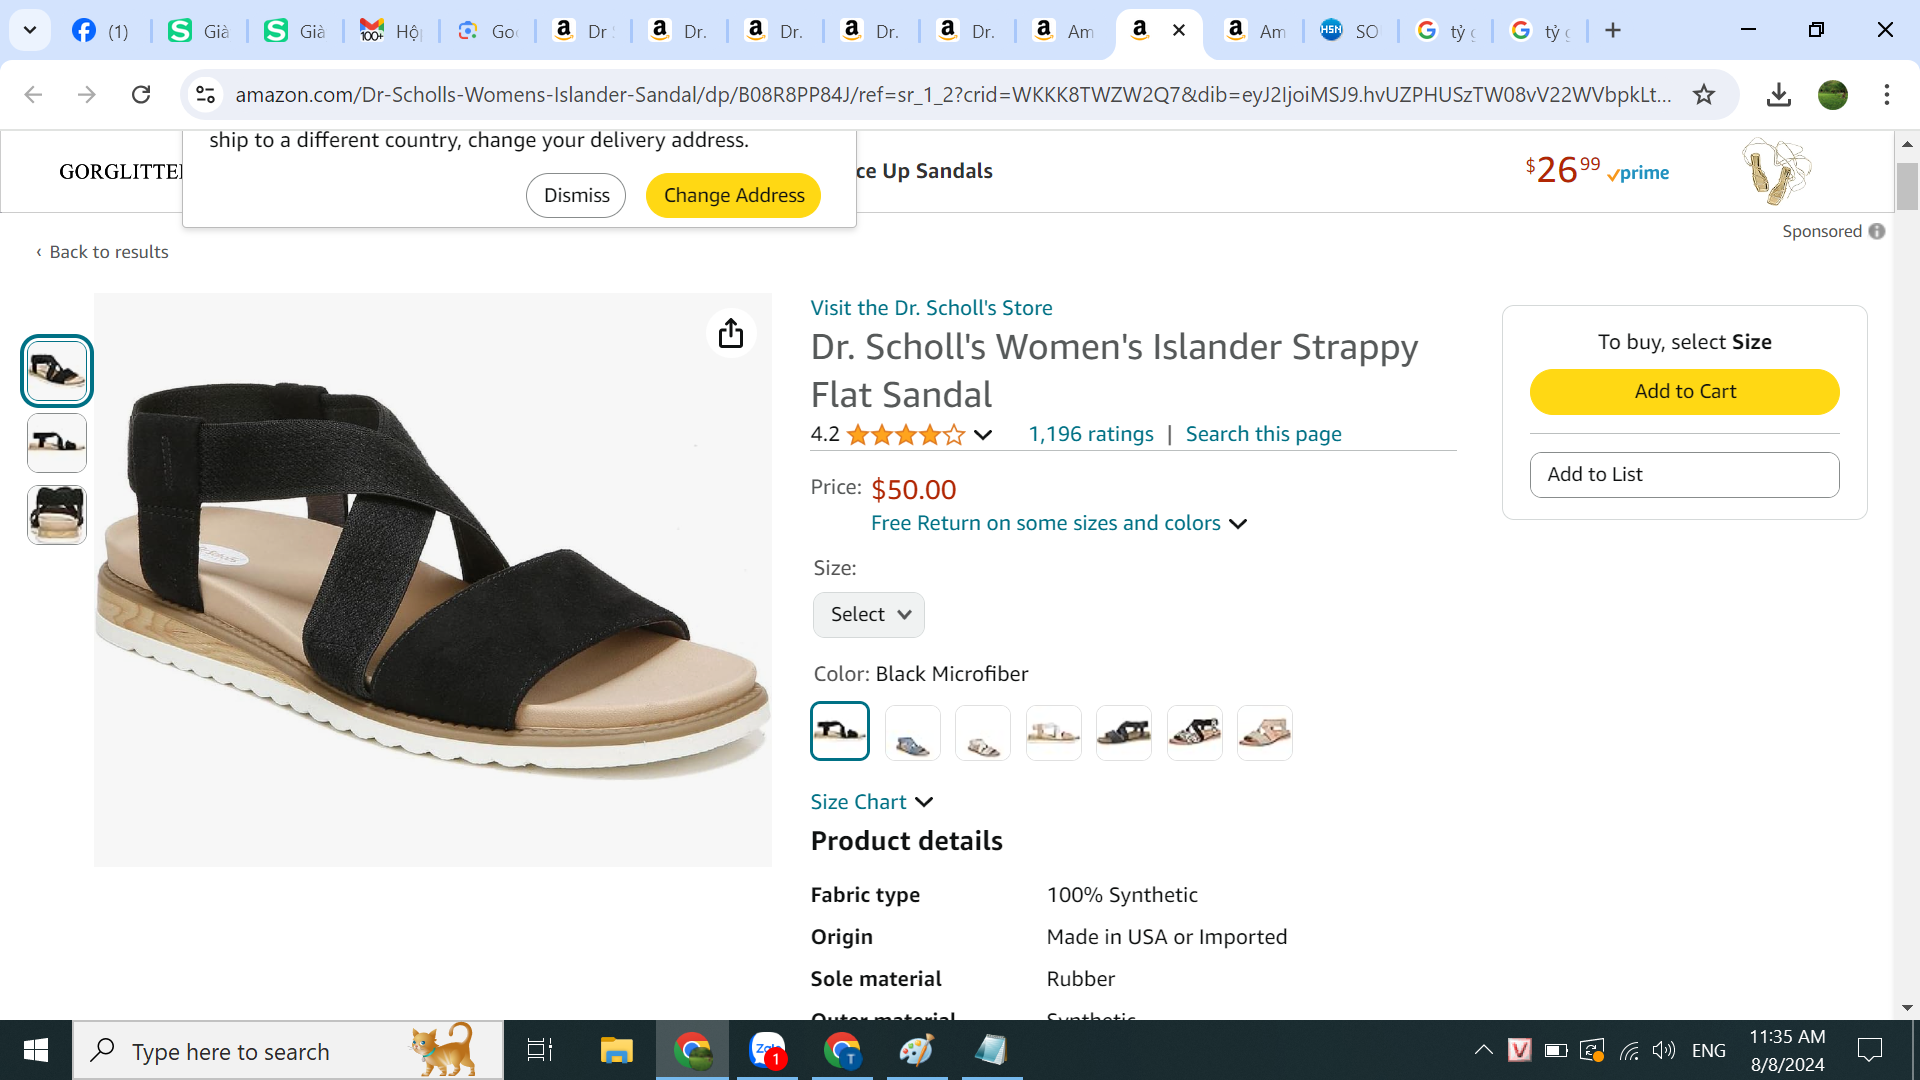Viewport: 1920px width, 1080px height.
Task: View site information icon in address bar
Action: click(x=205, y=94)
